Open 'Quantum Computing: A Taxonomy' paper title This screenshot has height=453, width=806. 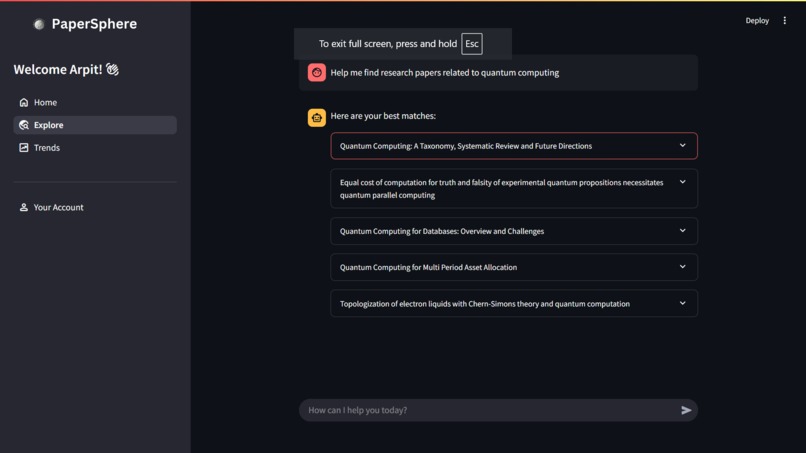click(466, 146)
